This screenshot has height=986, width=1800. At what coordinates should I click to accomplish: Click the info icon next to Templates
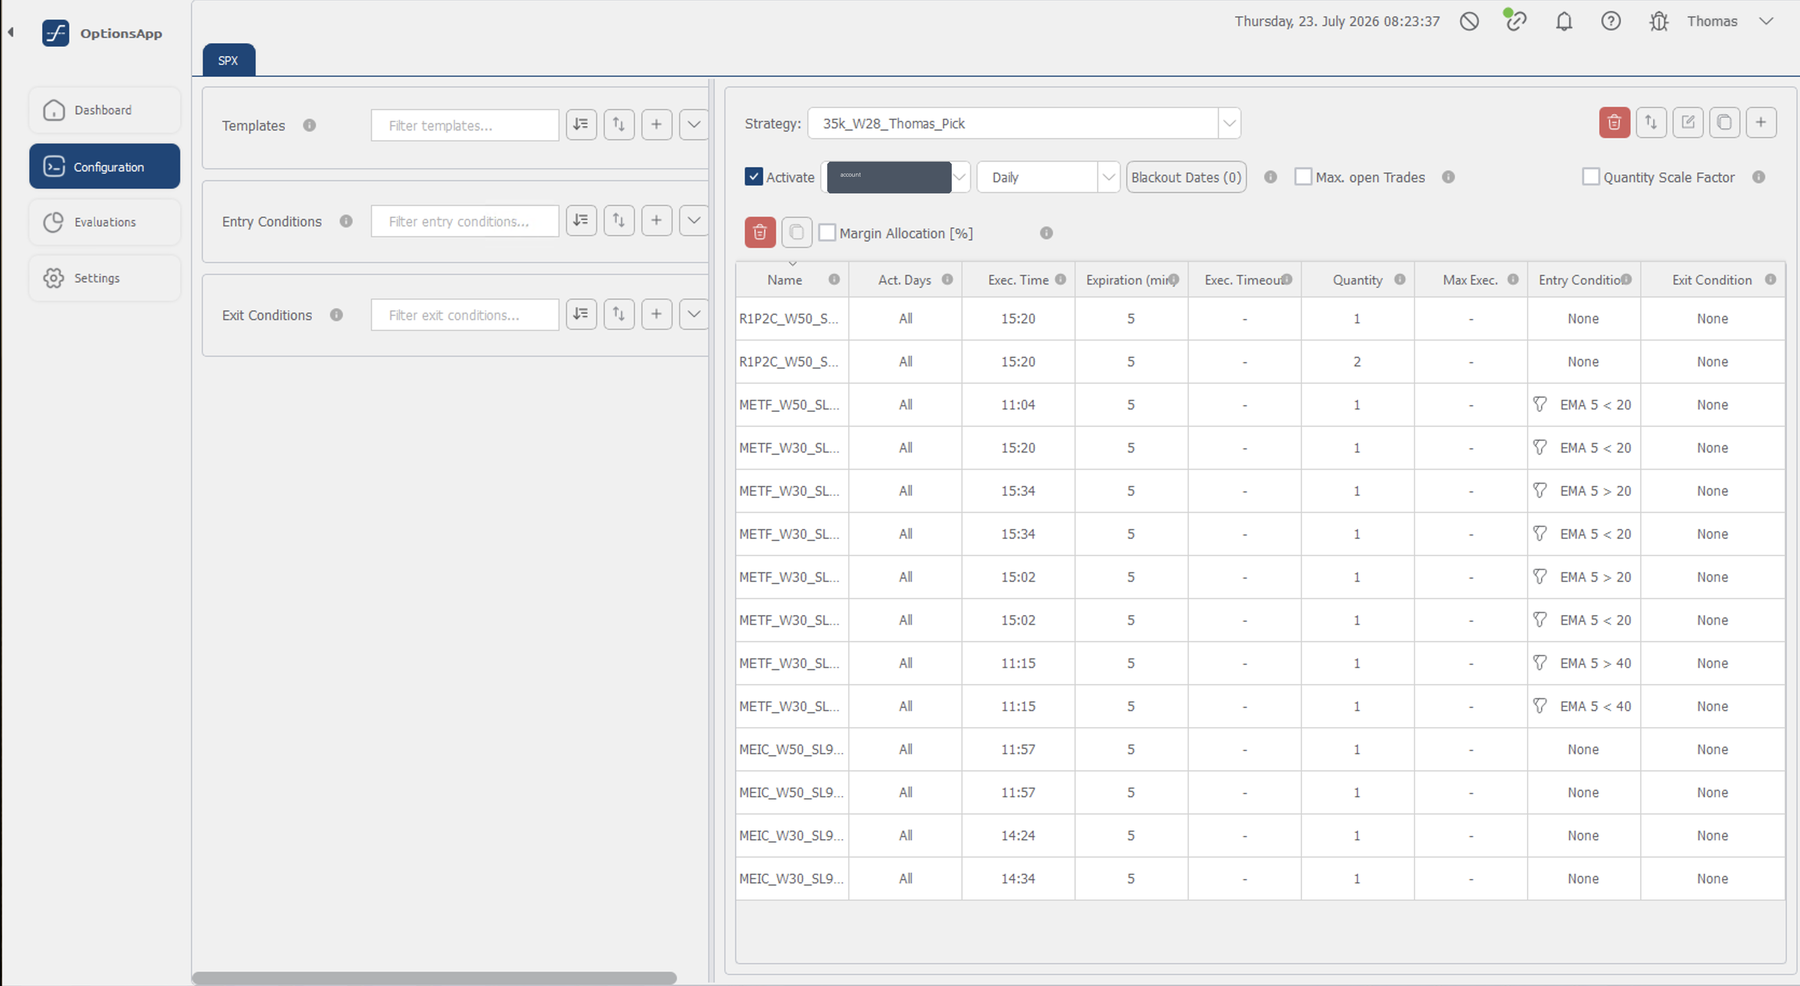(x=310, y=125)
